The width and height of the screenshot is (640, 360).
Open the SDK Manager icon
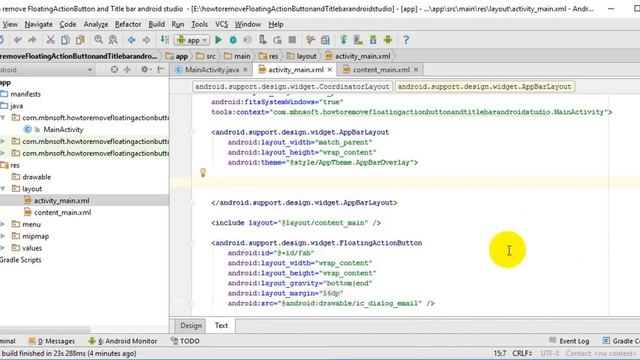pos(373,40)
